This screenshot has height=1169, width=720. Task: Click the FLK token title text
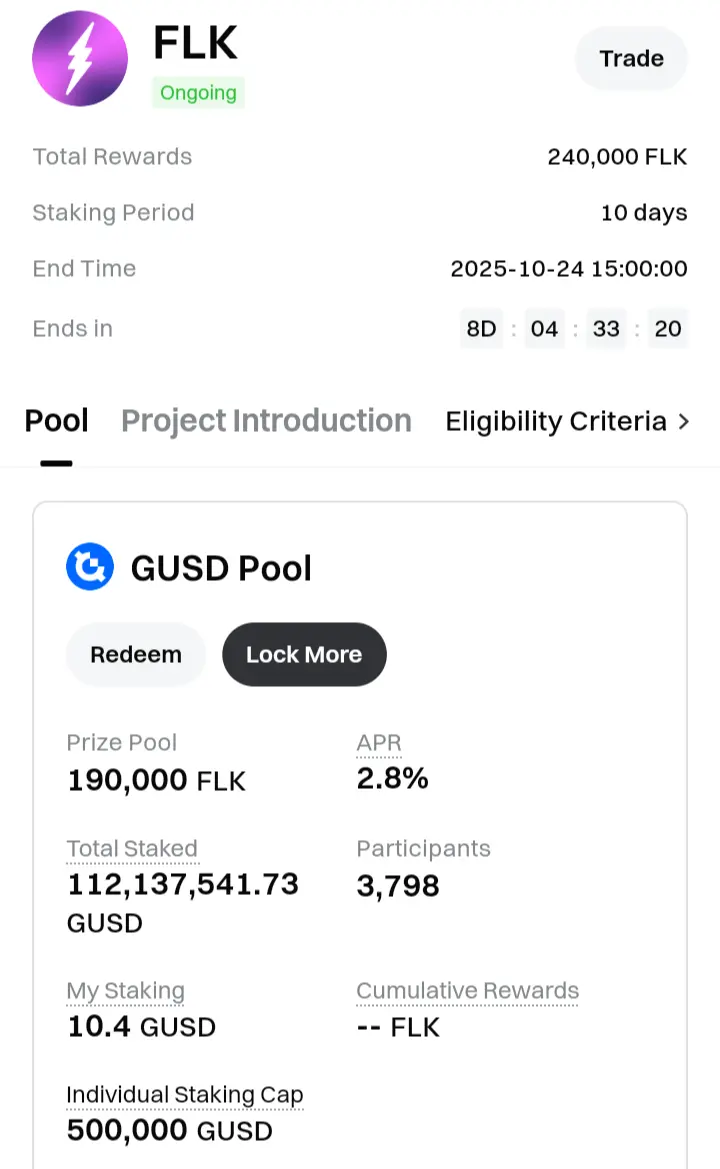coord(195,43)
